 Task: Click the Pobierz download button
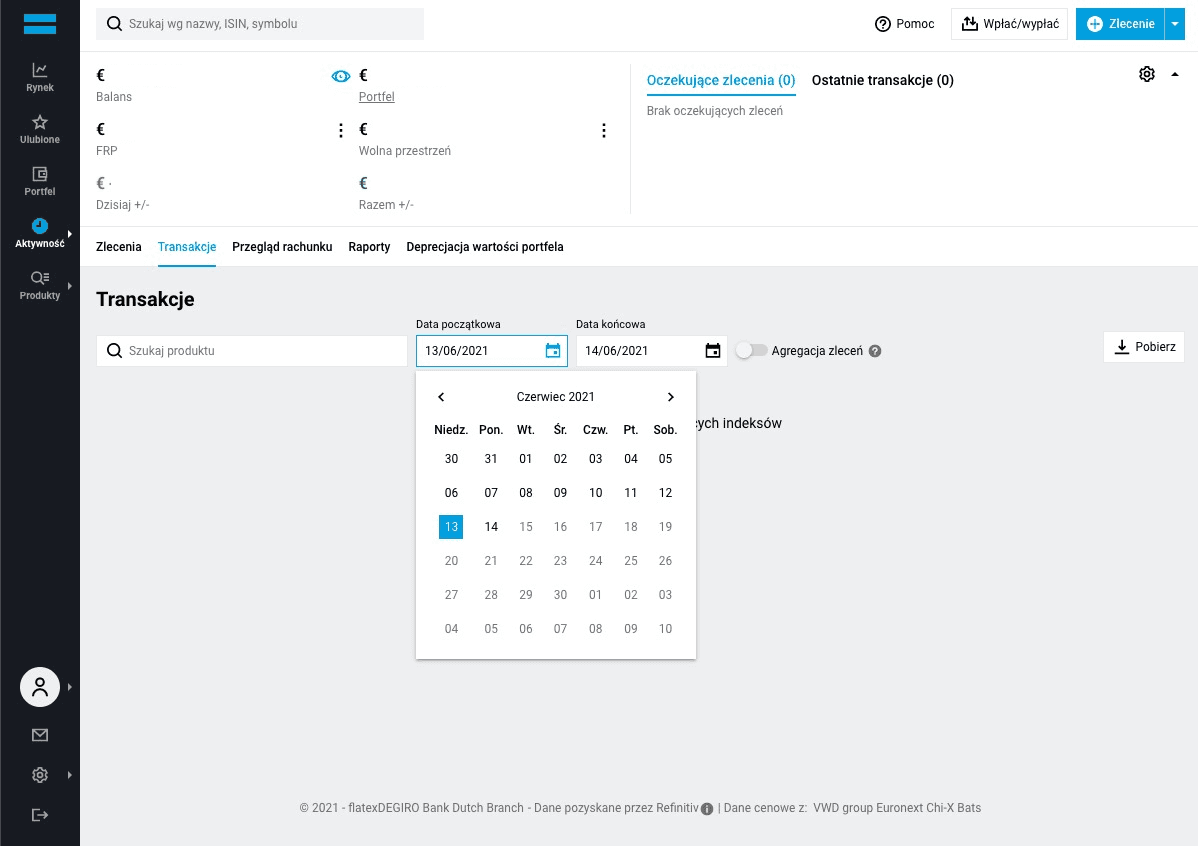[x=1144, y=347]
